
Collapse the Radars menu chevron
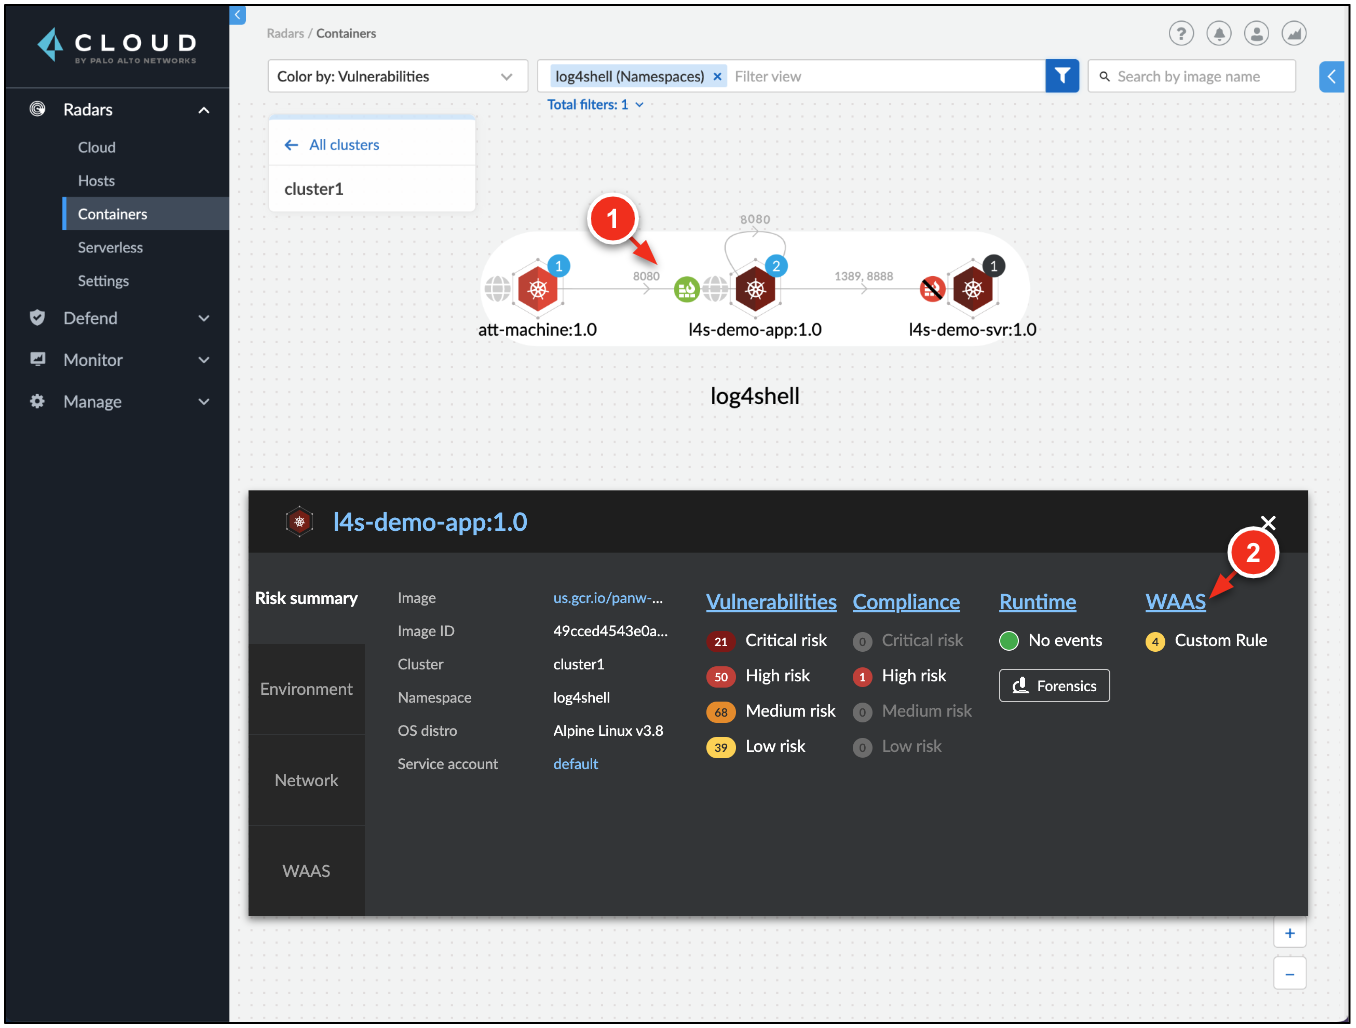pos(204,110)
